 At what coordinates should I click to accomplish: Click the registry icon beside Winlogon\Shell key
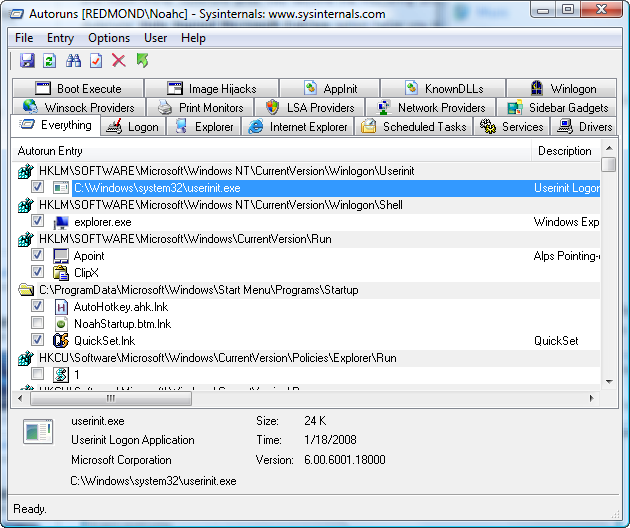[26, 205]
